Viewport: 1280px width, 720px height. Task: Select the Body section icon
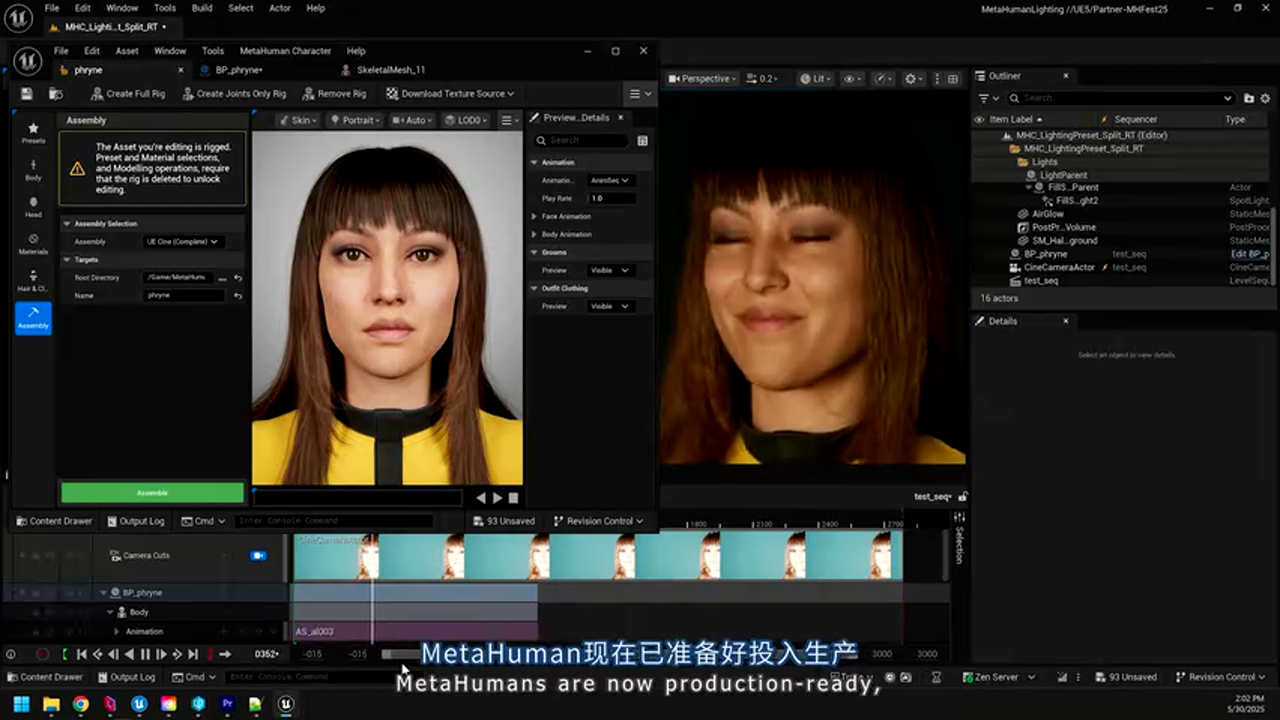point(33,169)
